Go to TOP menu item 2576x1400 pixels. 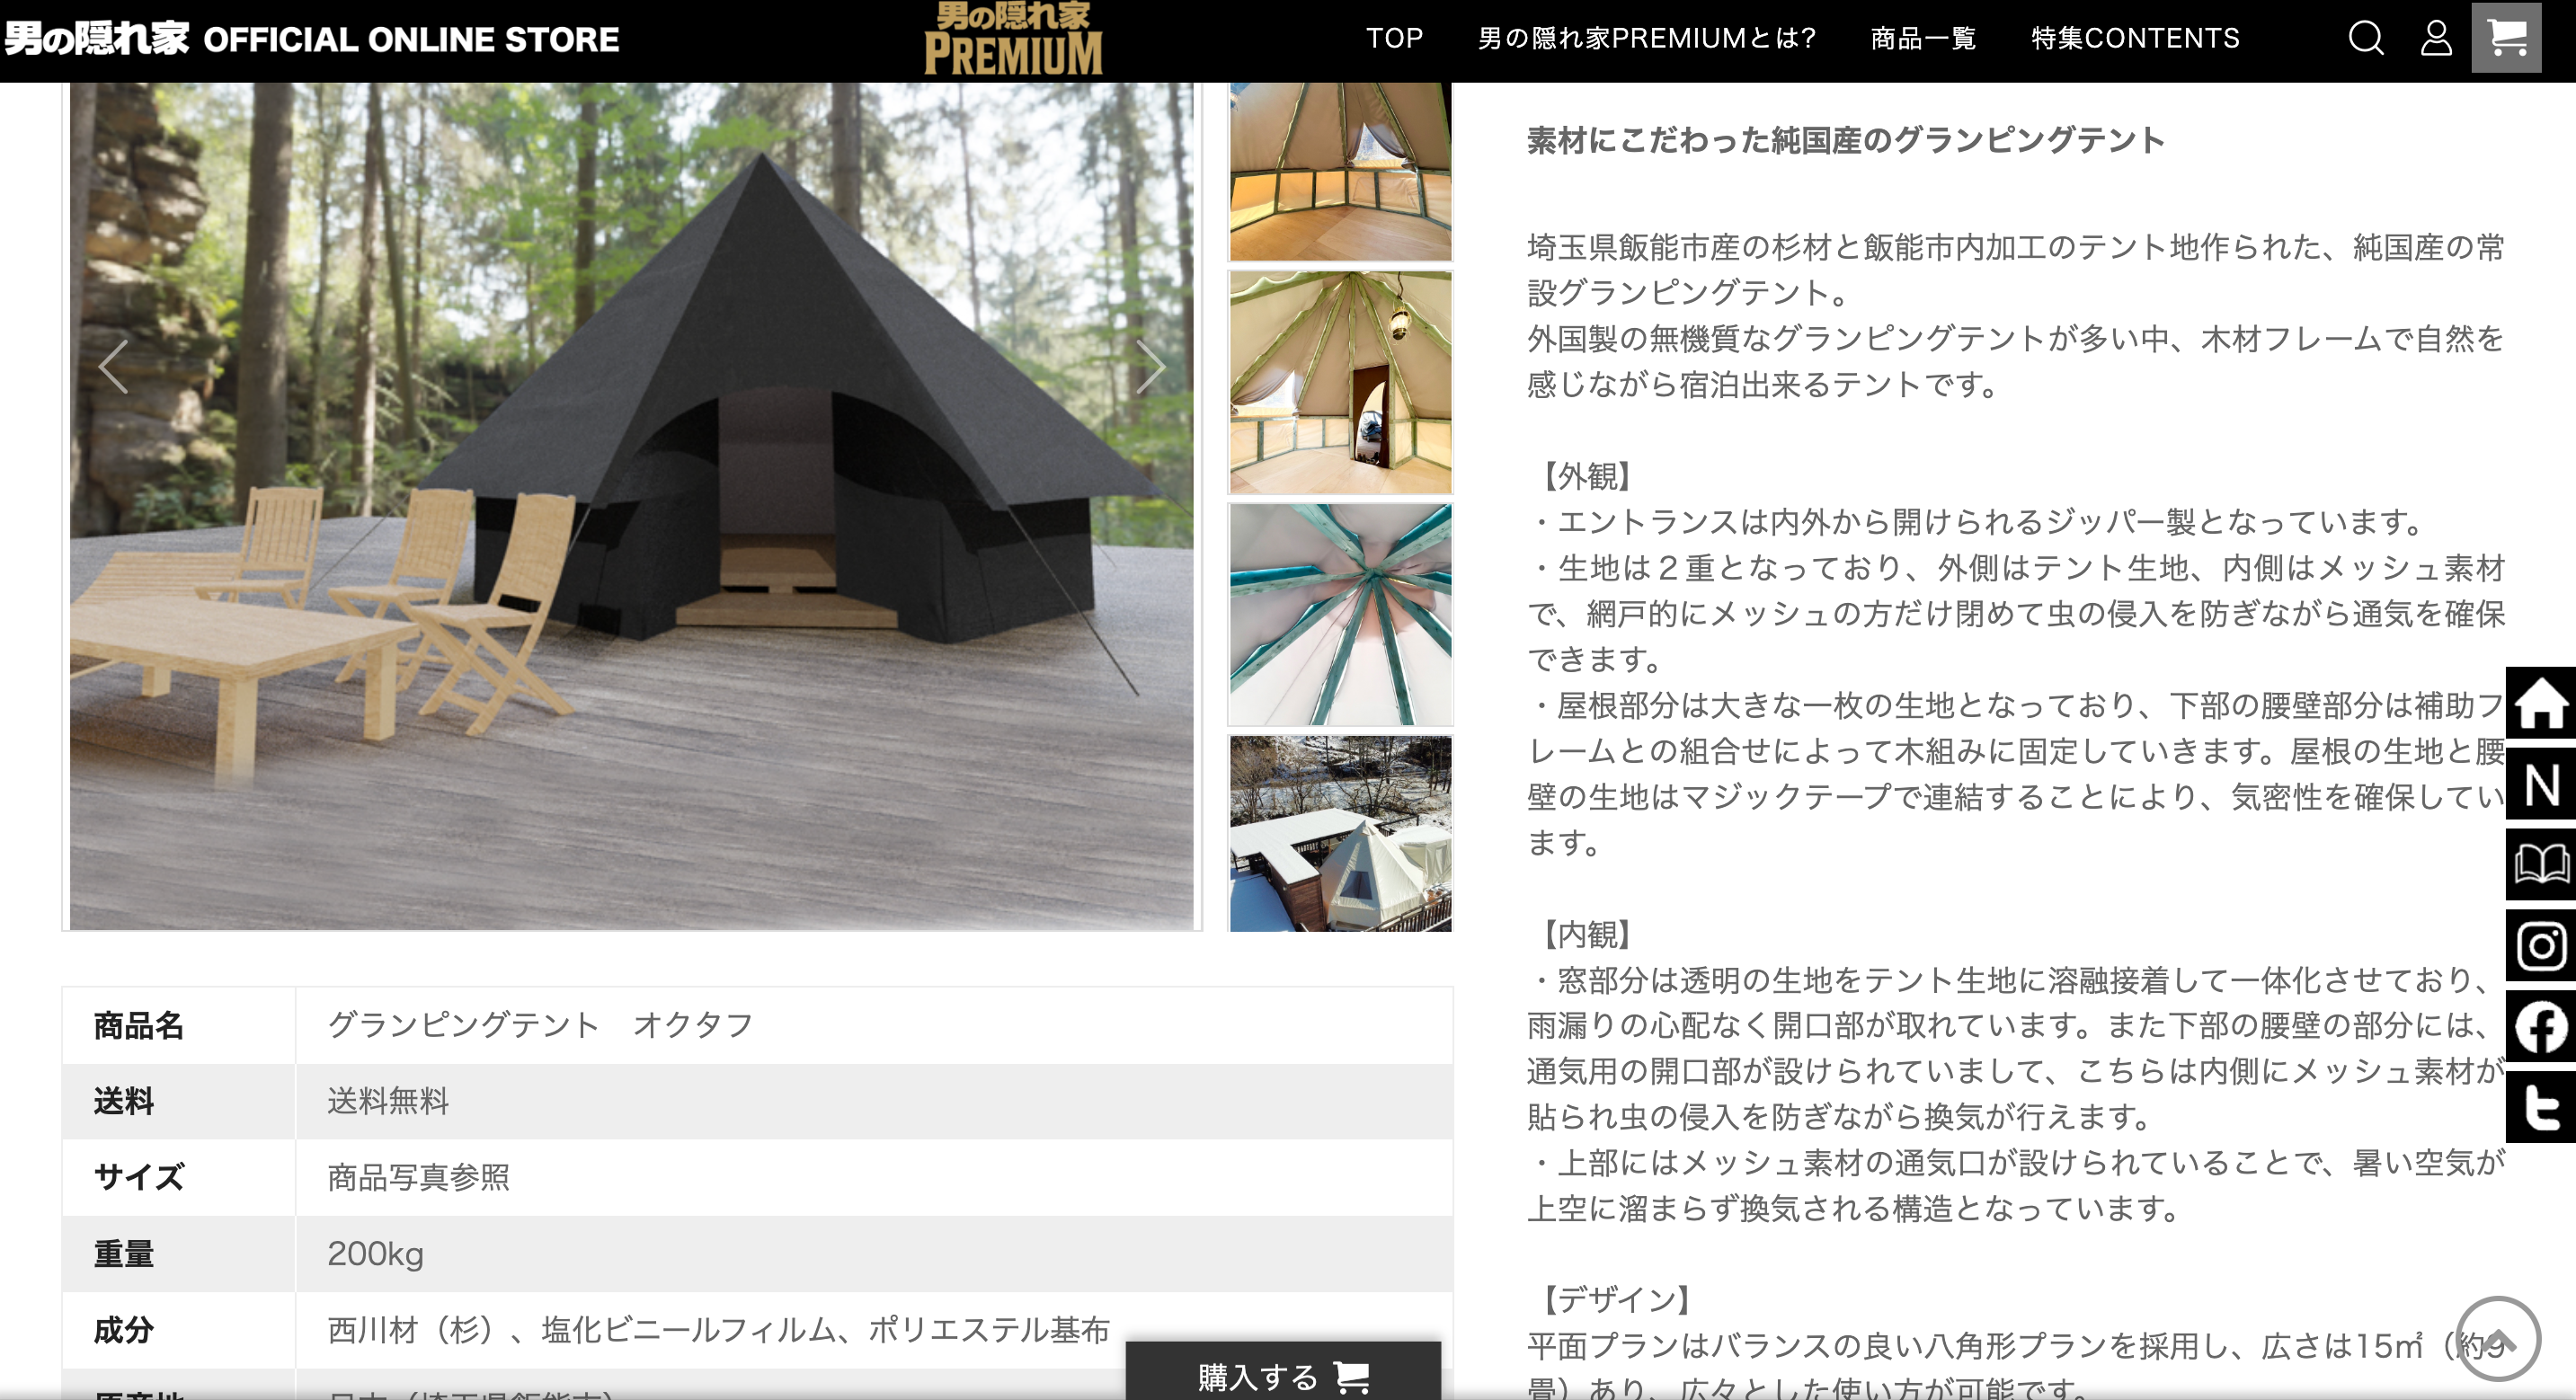coord(1394,38)
